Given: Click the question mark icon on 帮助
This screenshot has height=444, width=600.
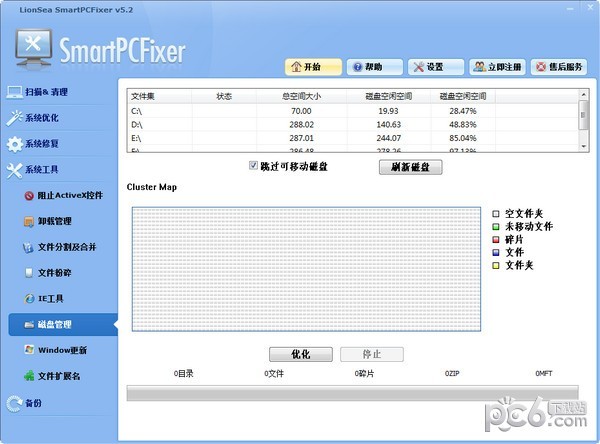Looking at the screenshot, I should click(x=357, y=67).
